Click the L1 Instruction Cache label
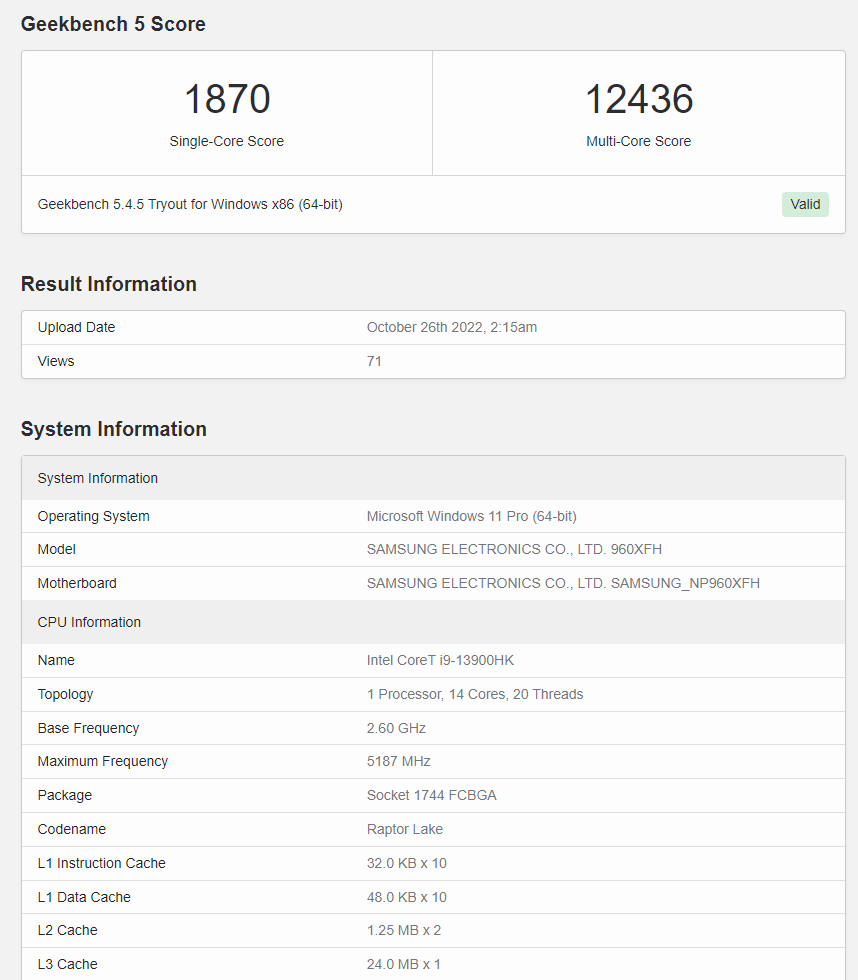Viewport: 858px width, 980px height. click(x=101, y=863)
